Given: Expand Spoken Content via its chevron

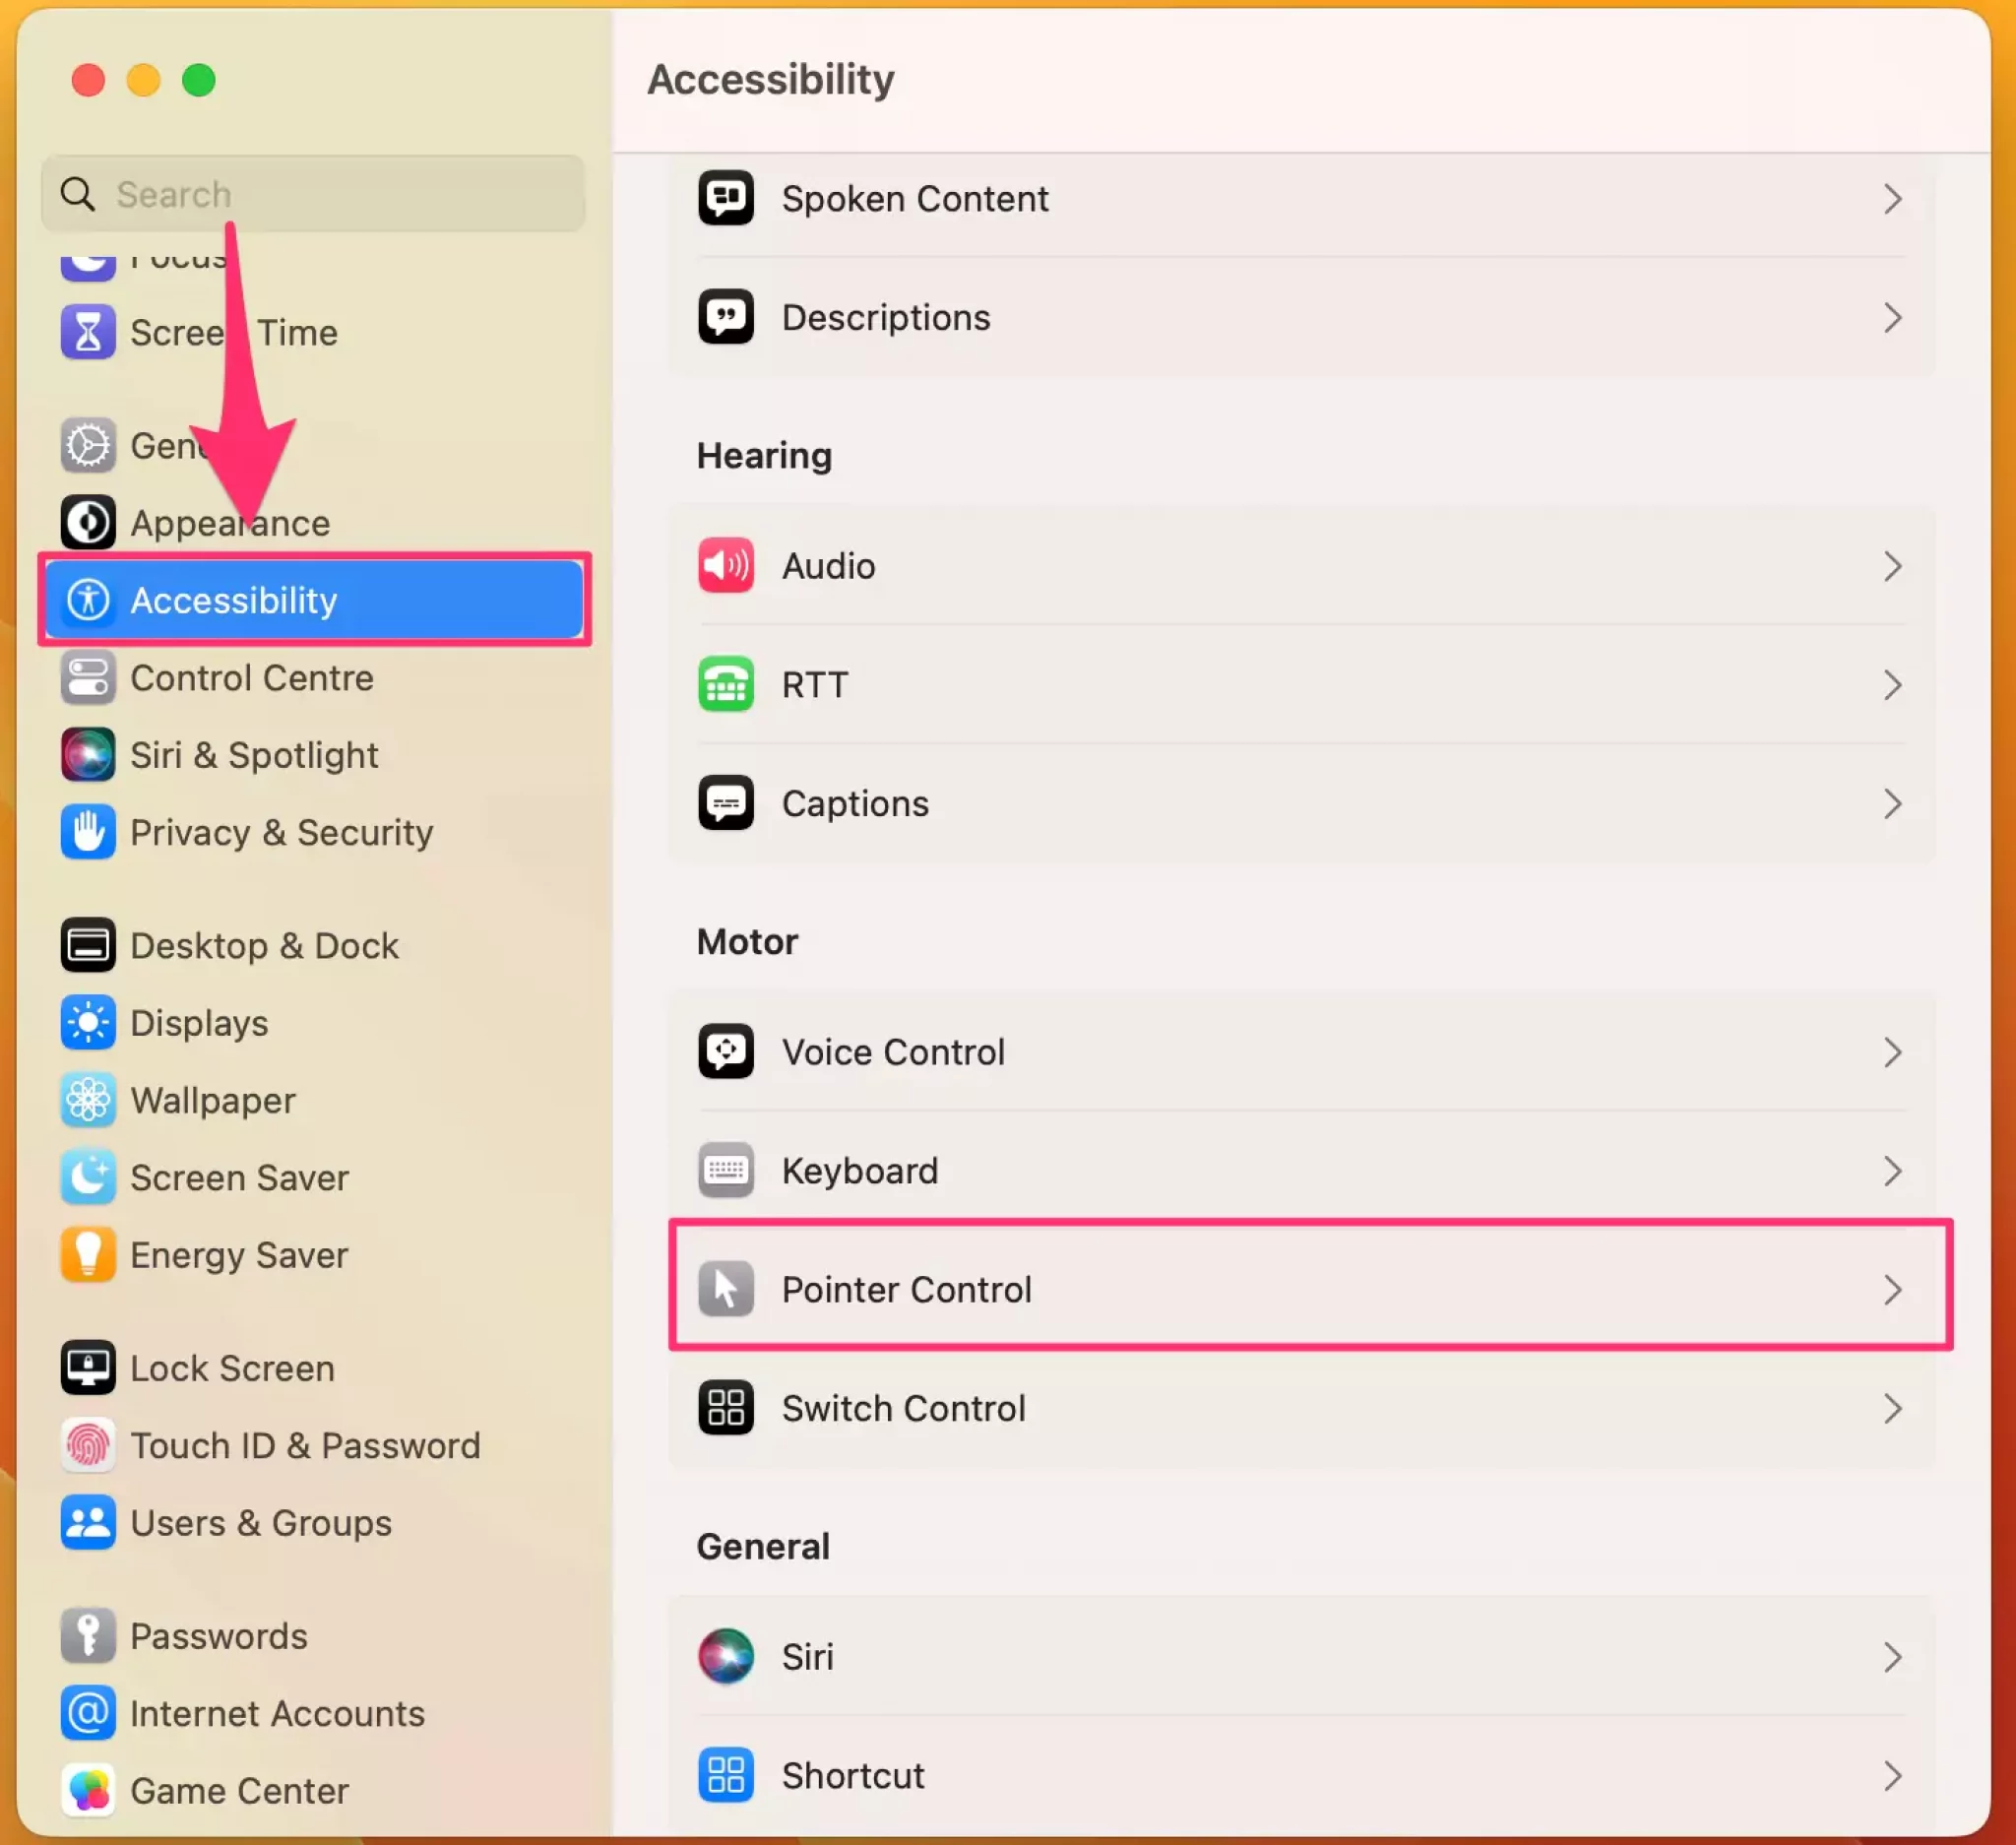Looking at the screenshot, I should click(1892, 198).
